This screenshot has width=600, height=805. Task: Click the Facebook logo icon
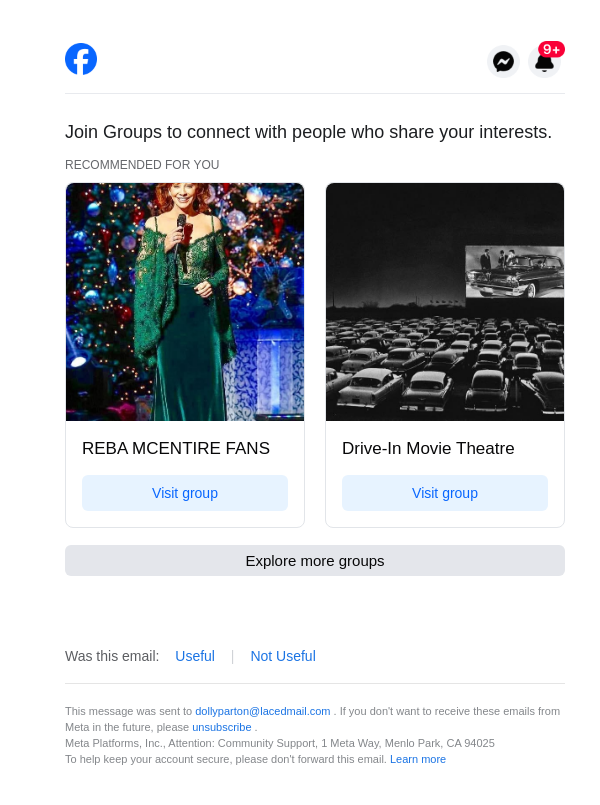click(81, 59)
